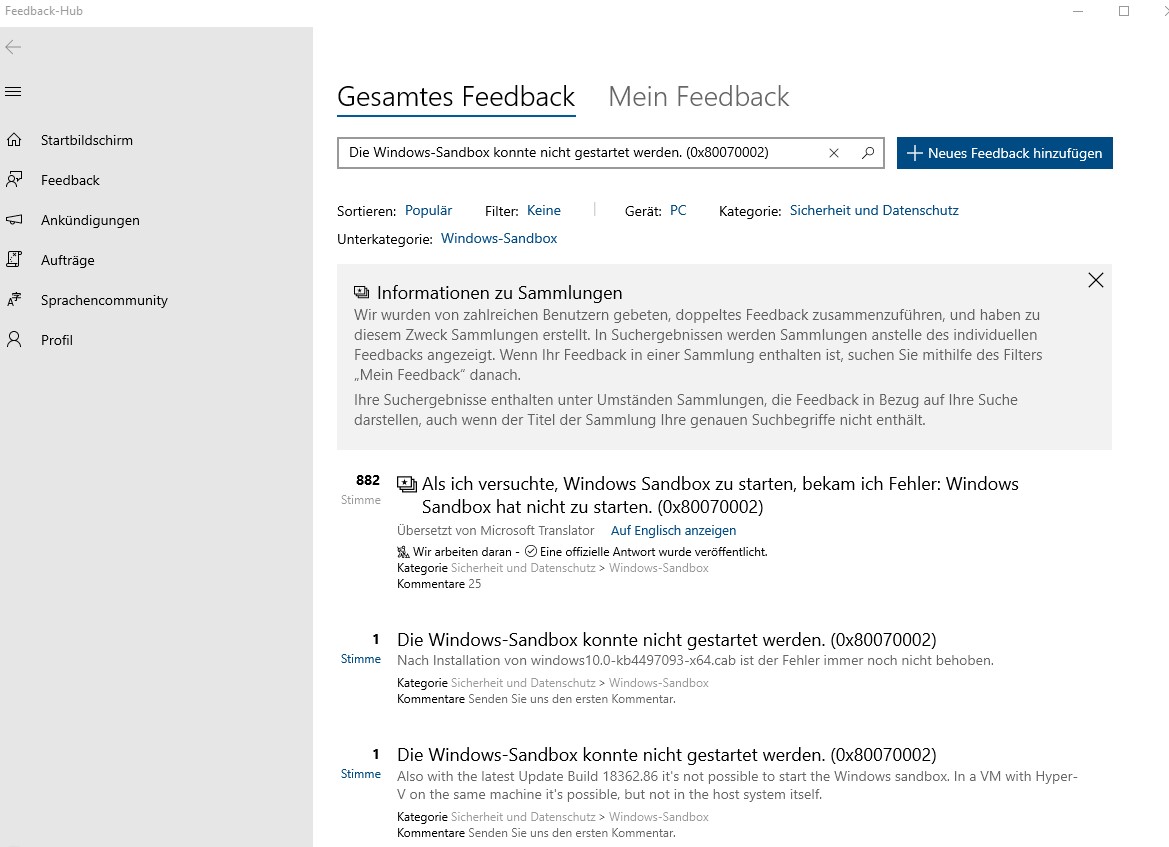The image size is (1169, 847).
Task: Open the Filter Keine dropdown
Action: [x=543, y=210]
